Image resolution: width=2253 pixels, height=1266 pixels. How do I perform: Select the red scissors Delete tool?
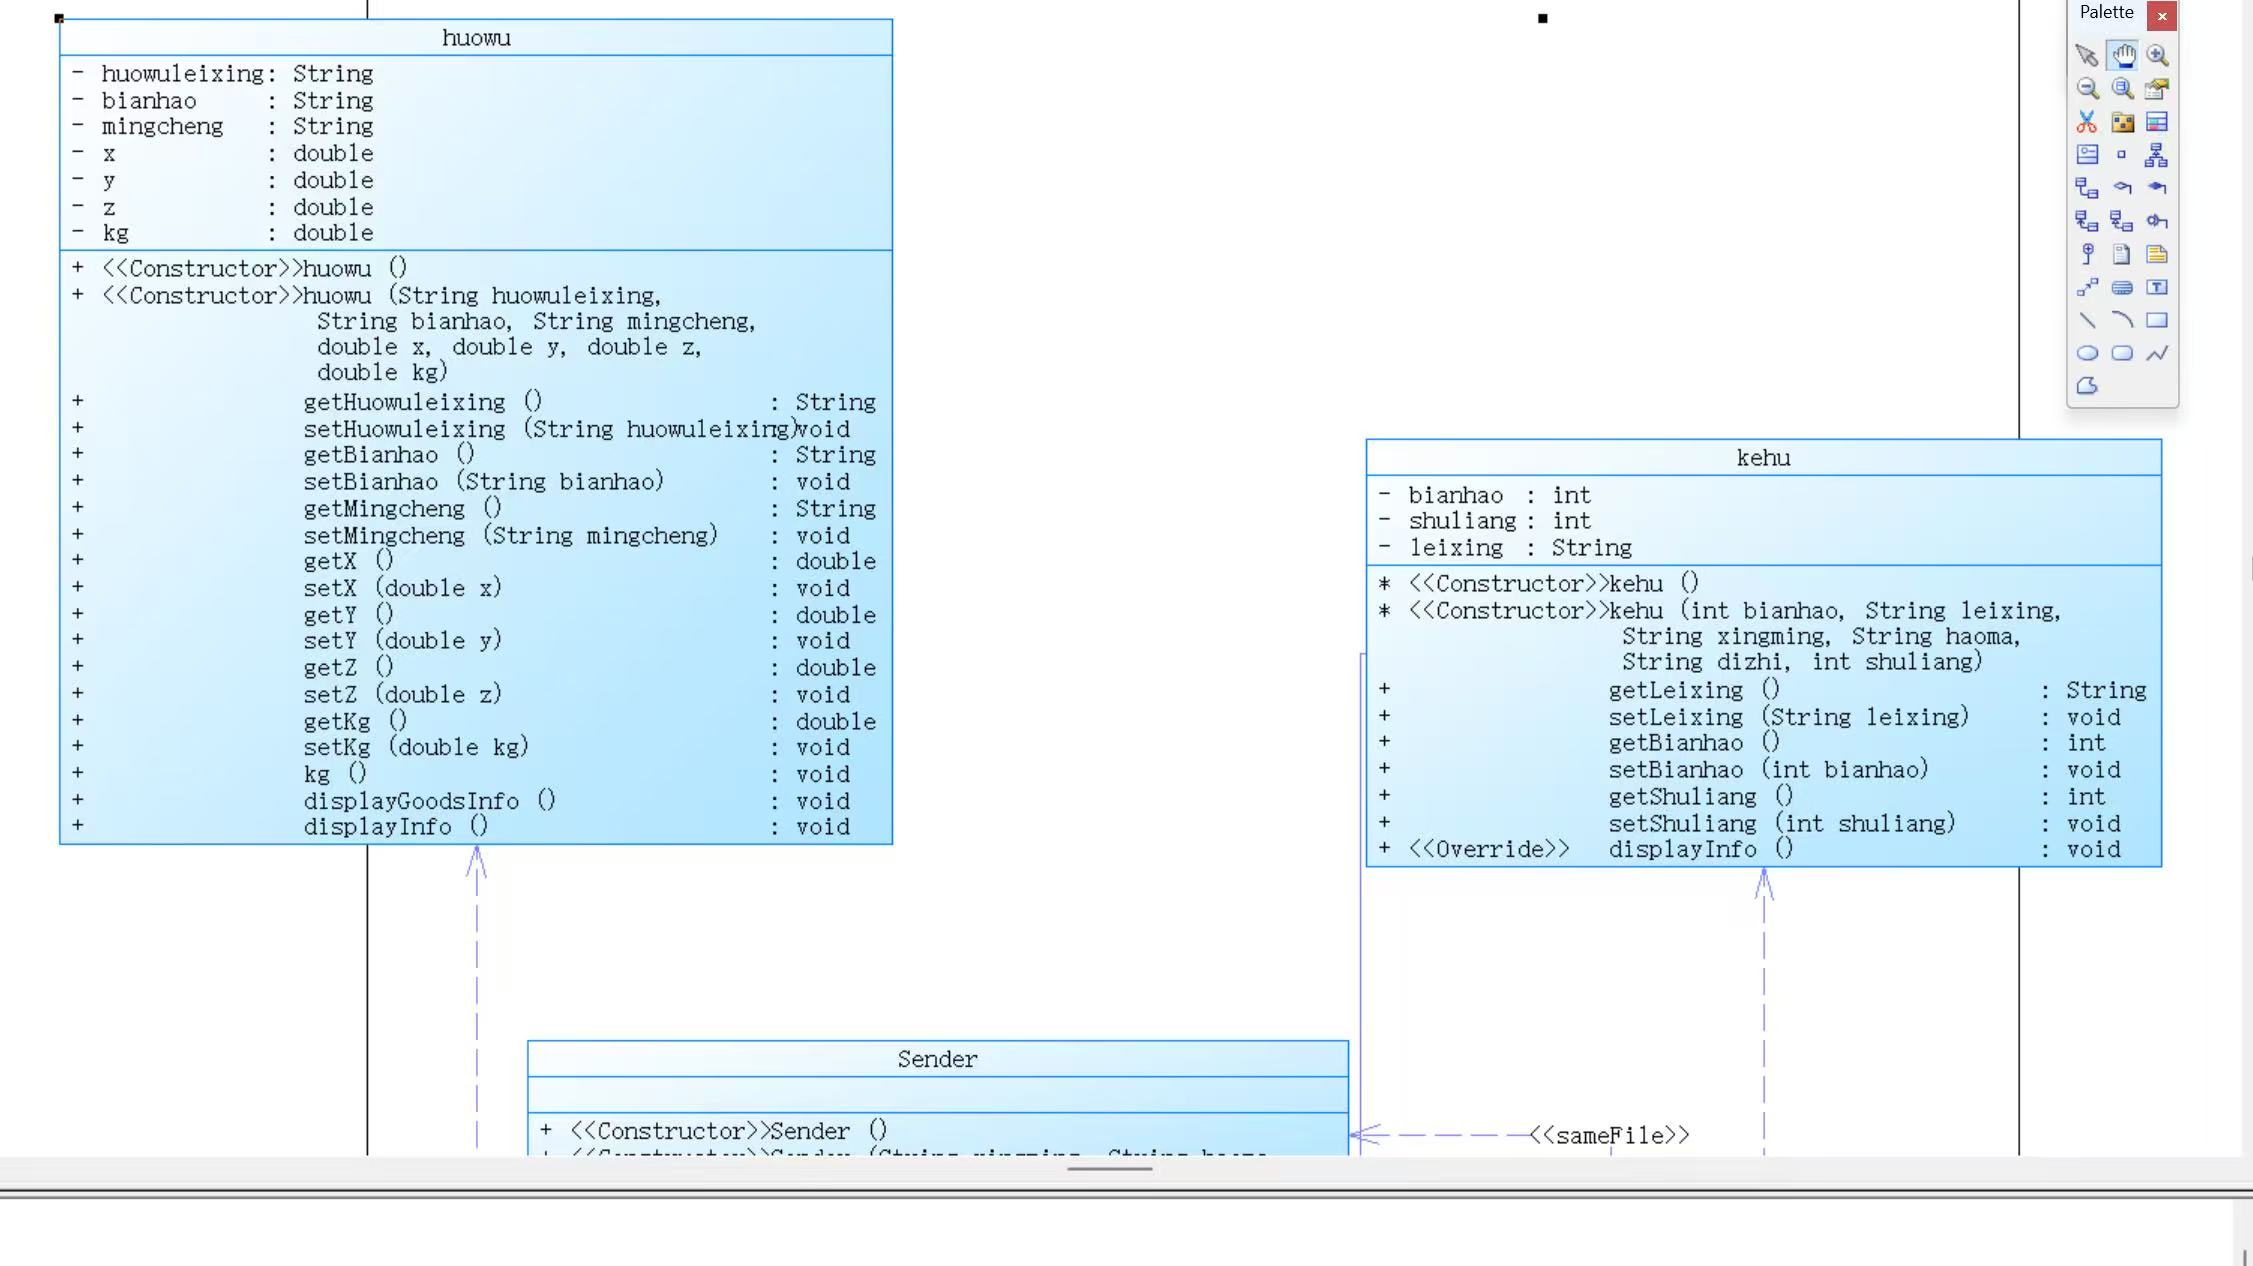point(2086,122)
